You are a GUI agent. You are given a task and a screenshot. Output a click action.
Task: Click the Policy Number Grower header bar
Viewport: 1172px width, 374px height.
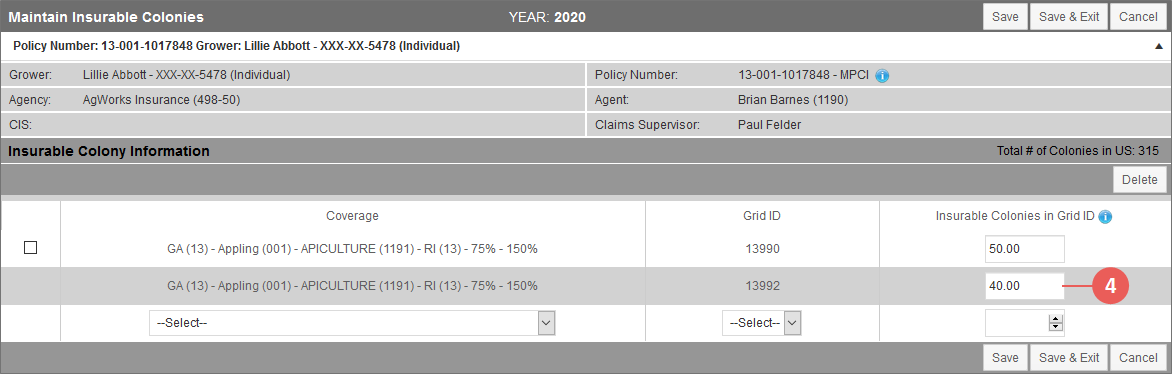click(x=585, y=46)
